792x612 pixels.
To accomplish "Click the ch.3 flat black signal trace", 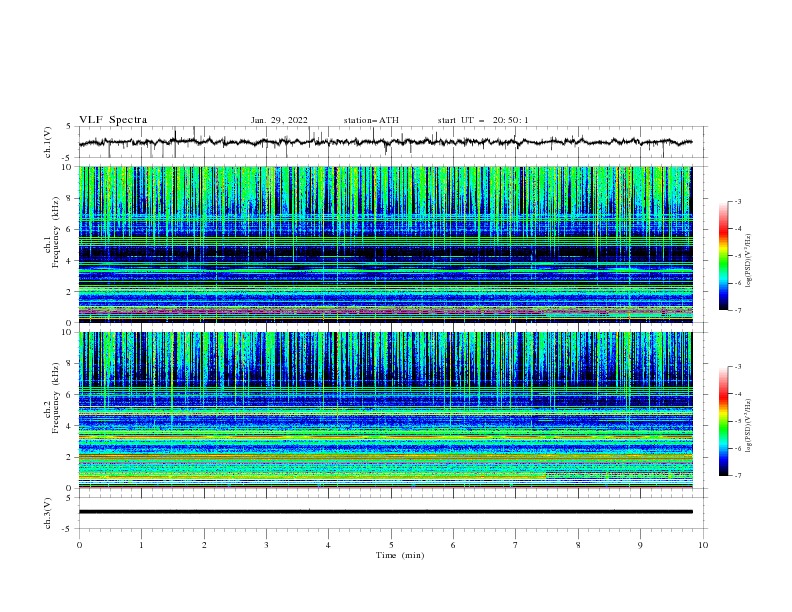I will [385, 512].
